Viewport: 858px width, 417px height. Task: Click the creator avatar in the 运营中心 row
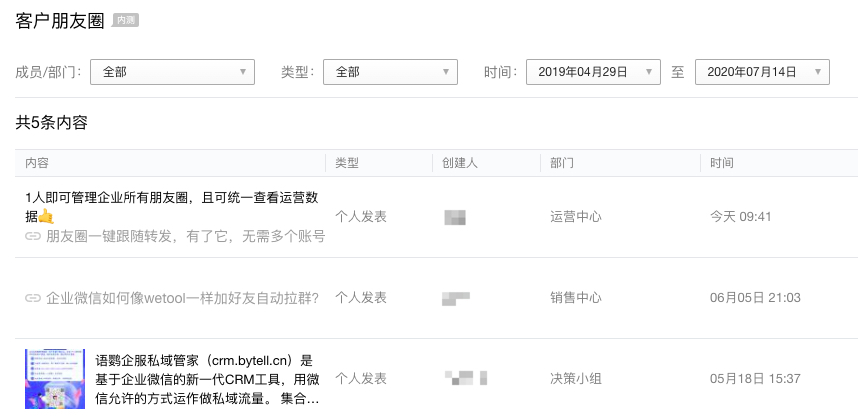pyautogui.click(x=454, y=216)
